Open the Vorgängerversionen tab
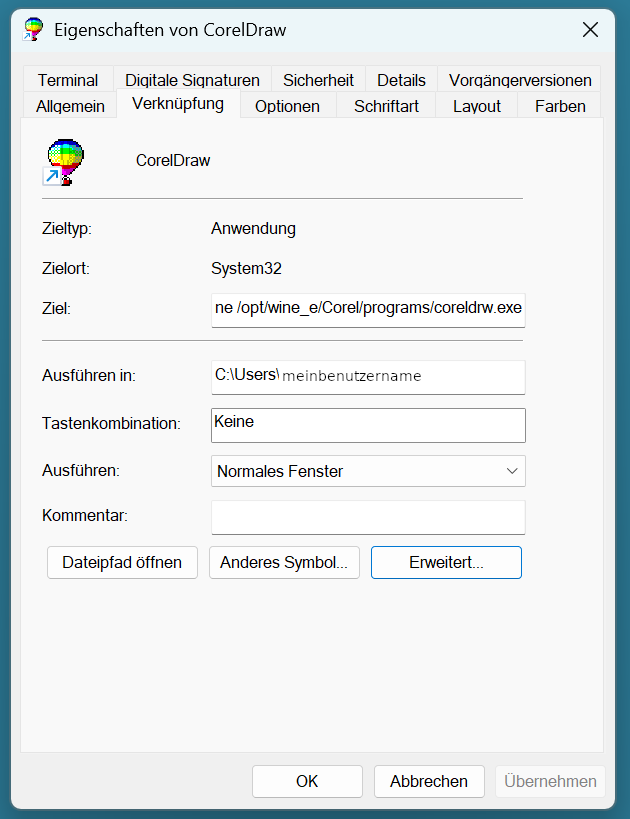Viewport: 630px width, 819px height. pos(520,79)
